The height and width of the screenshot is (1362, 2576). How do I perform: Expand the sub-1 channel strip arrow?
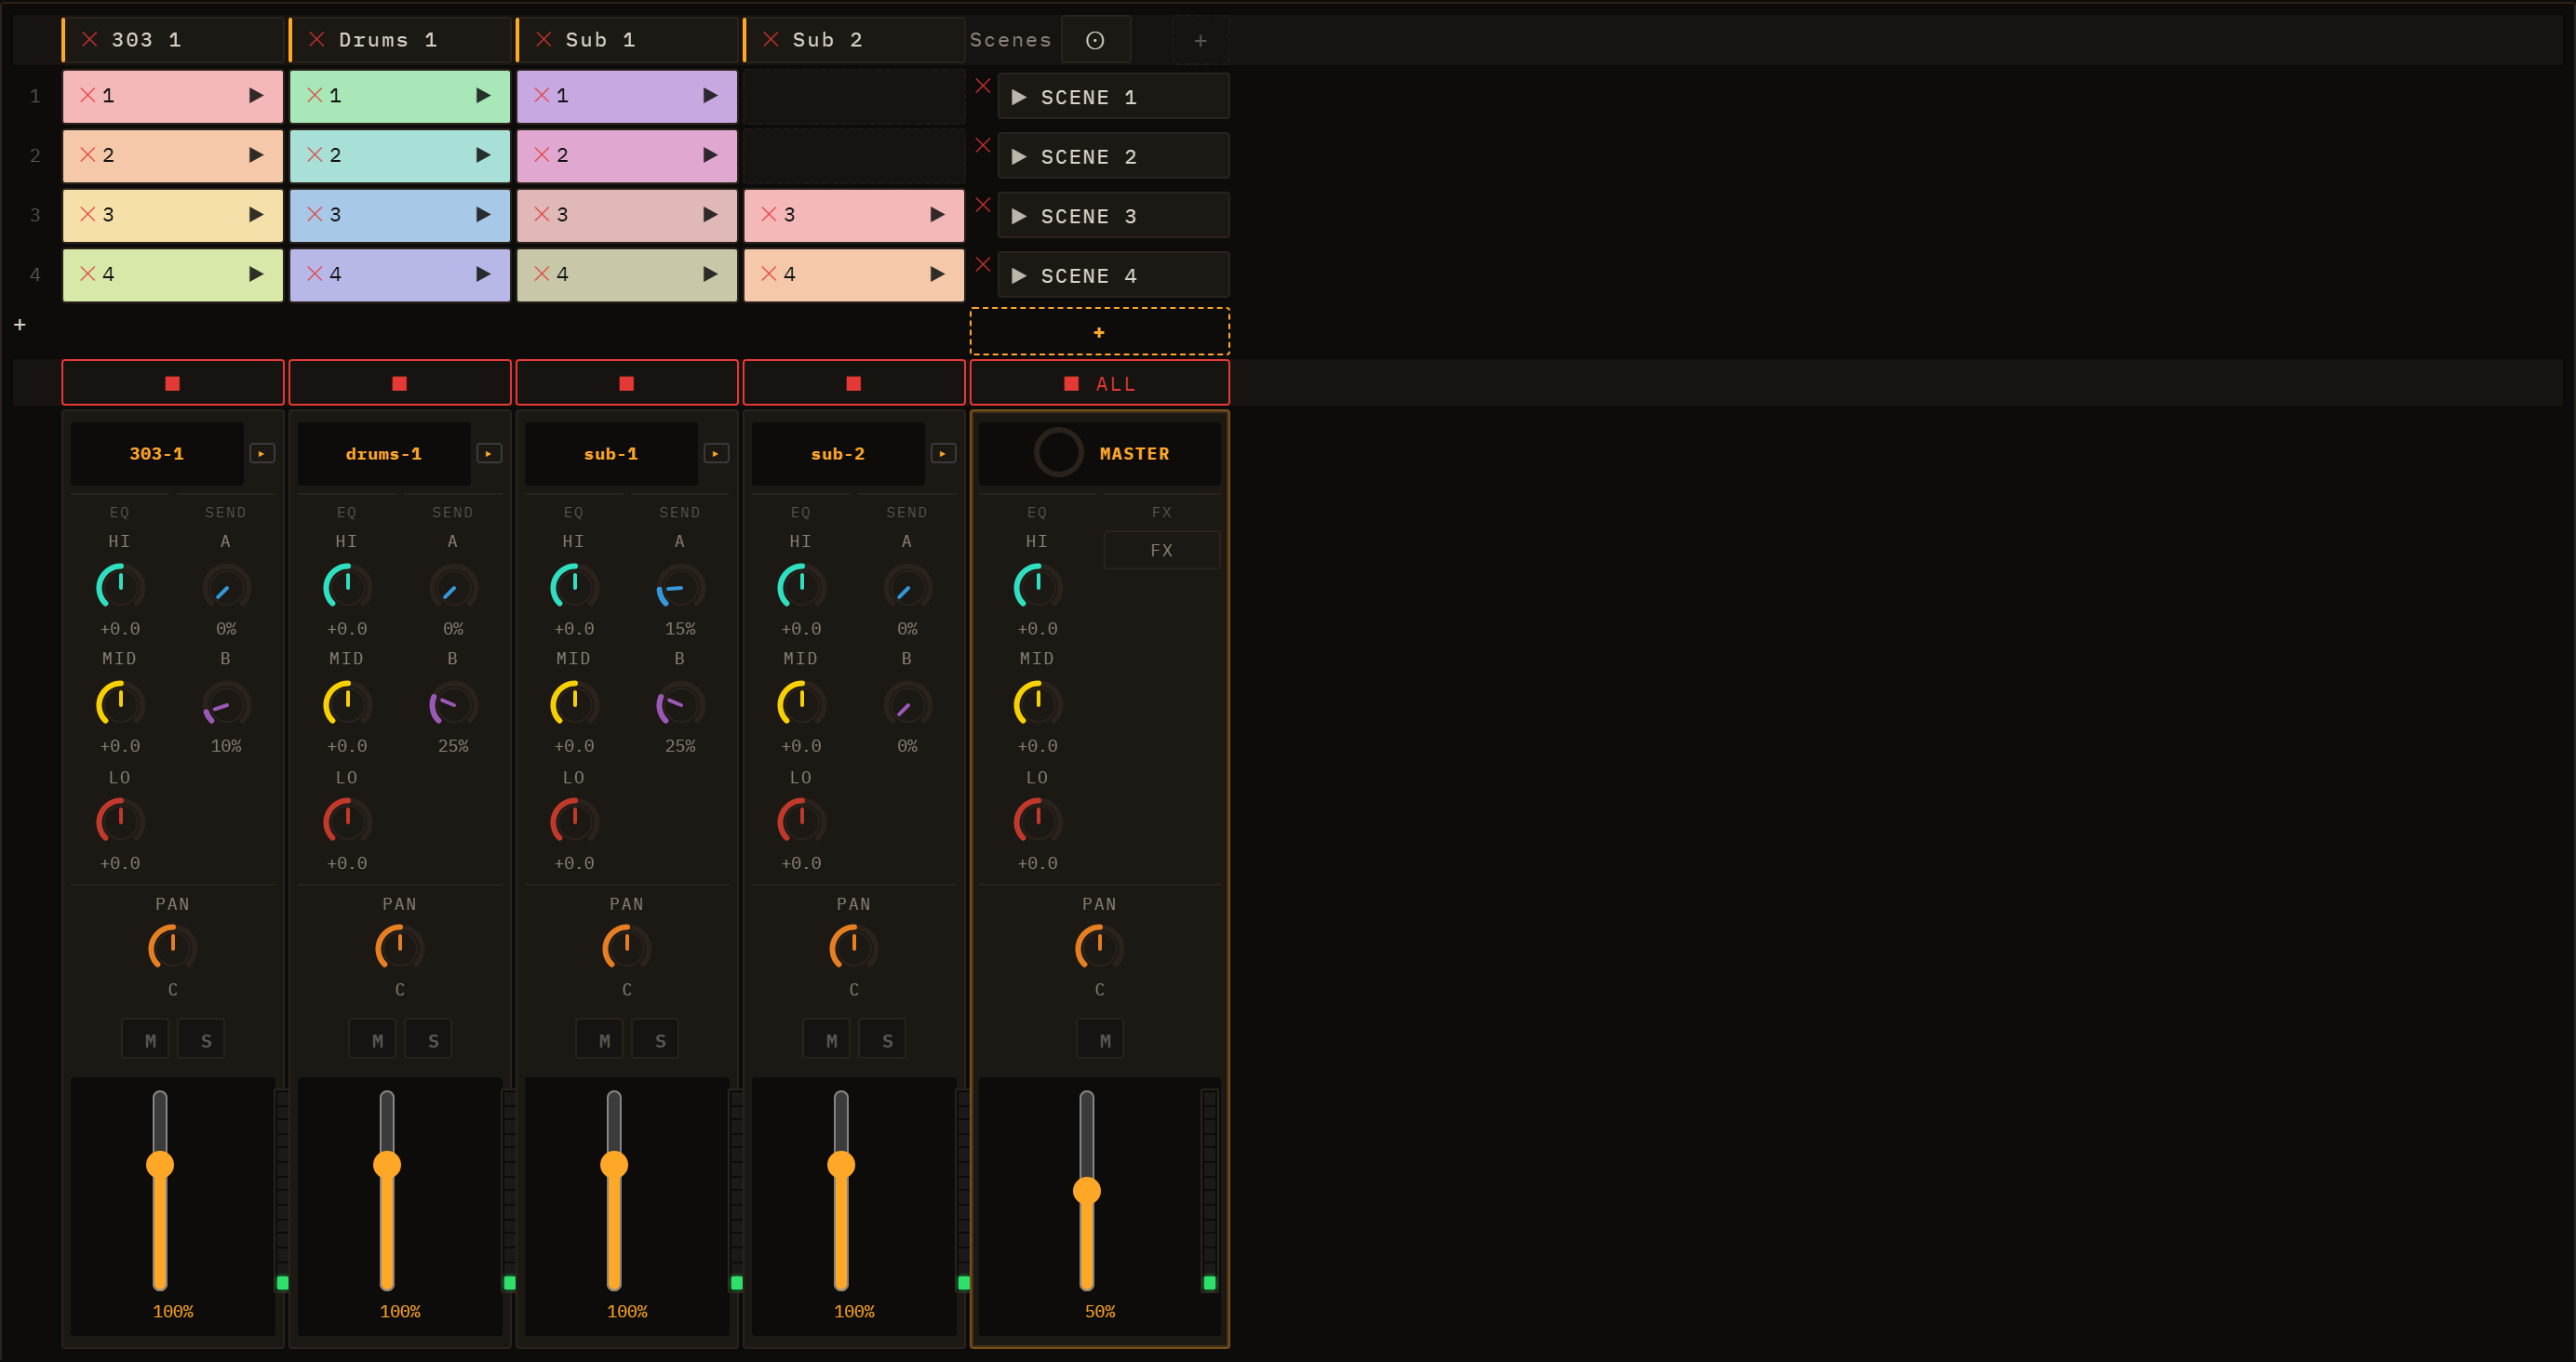[716, 454]
